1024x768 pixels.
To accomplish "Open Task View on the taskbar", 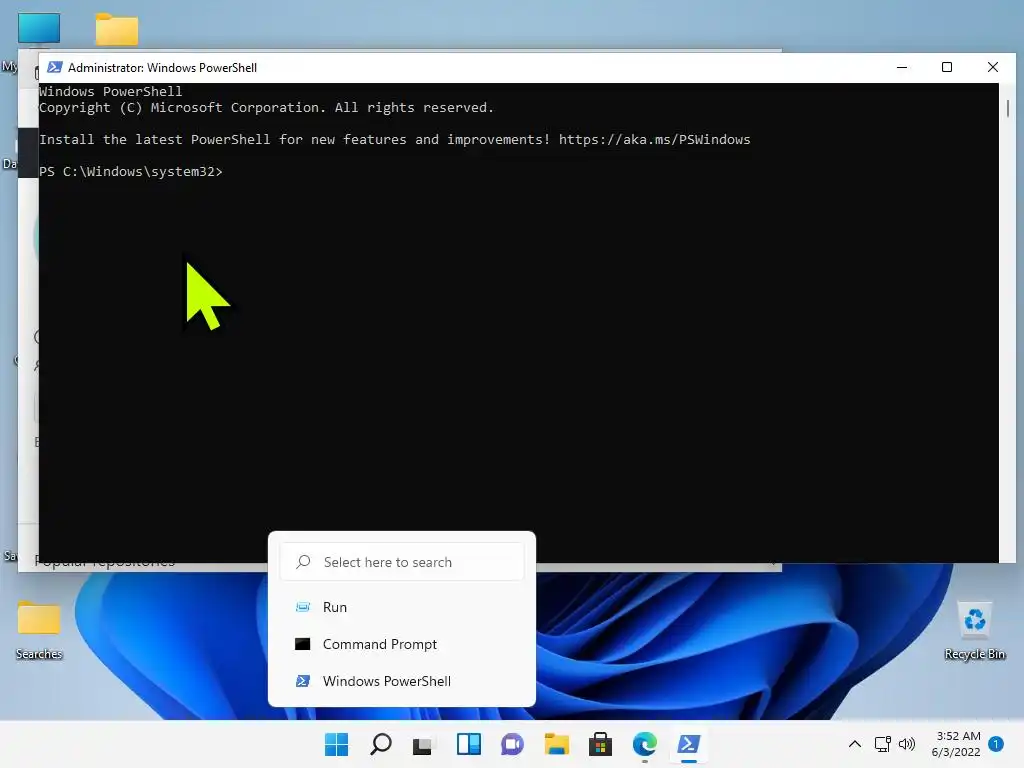I will click(x=423, y=744).
